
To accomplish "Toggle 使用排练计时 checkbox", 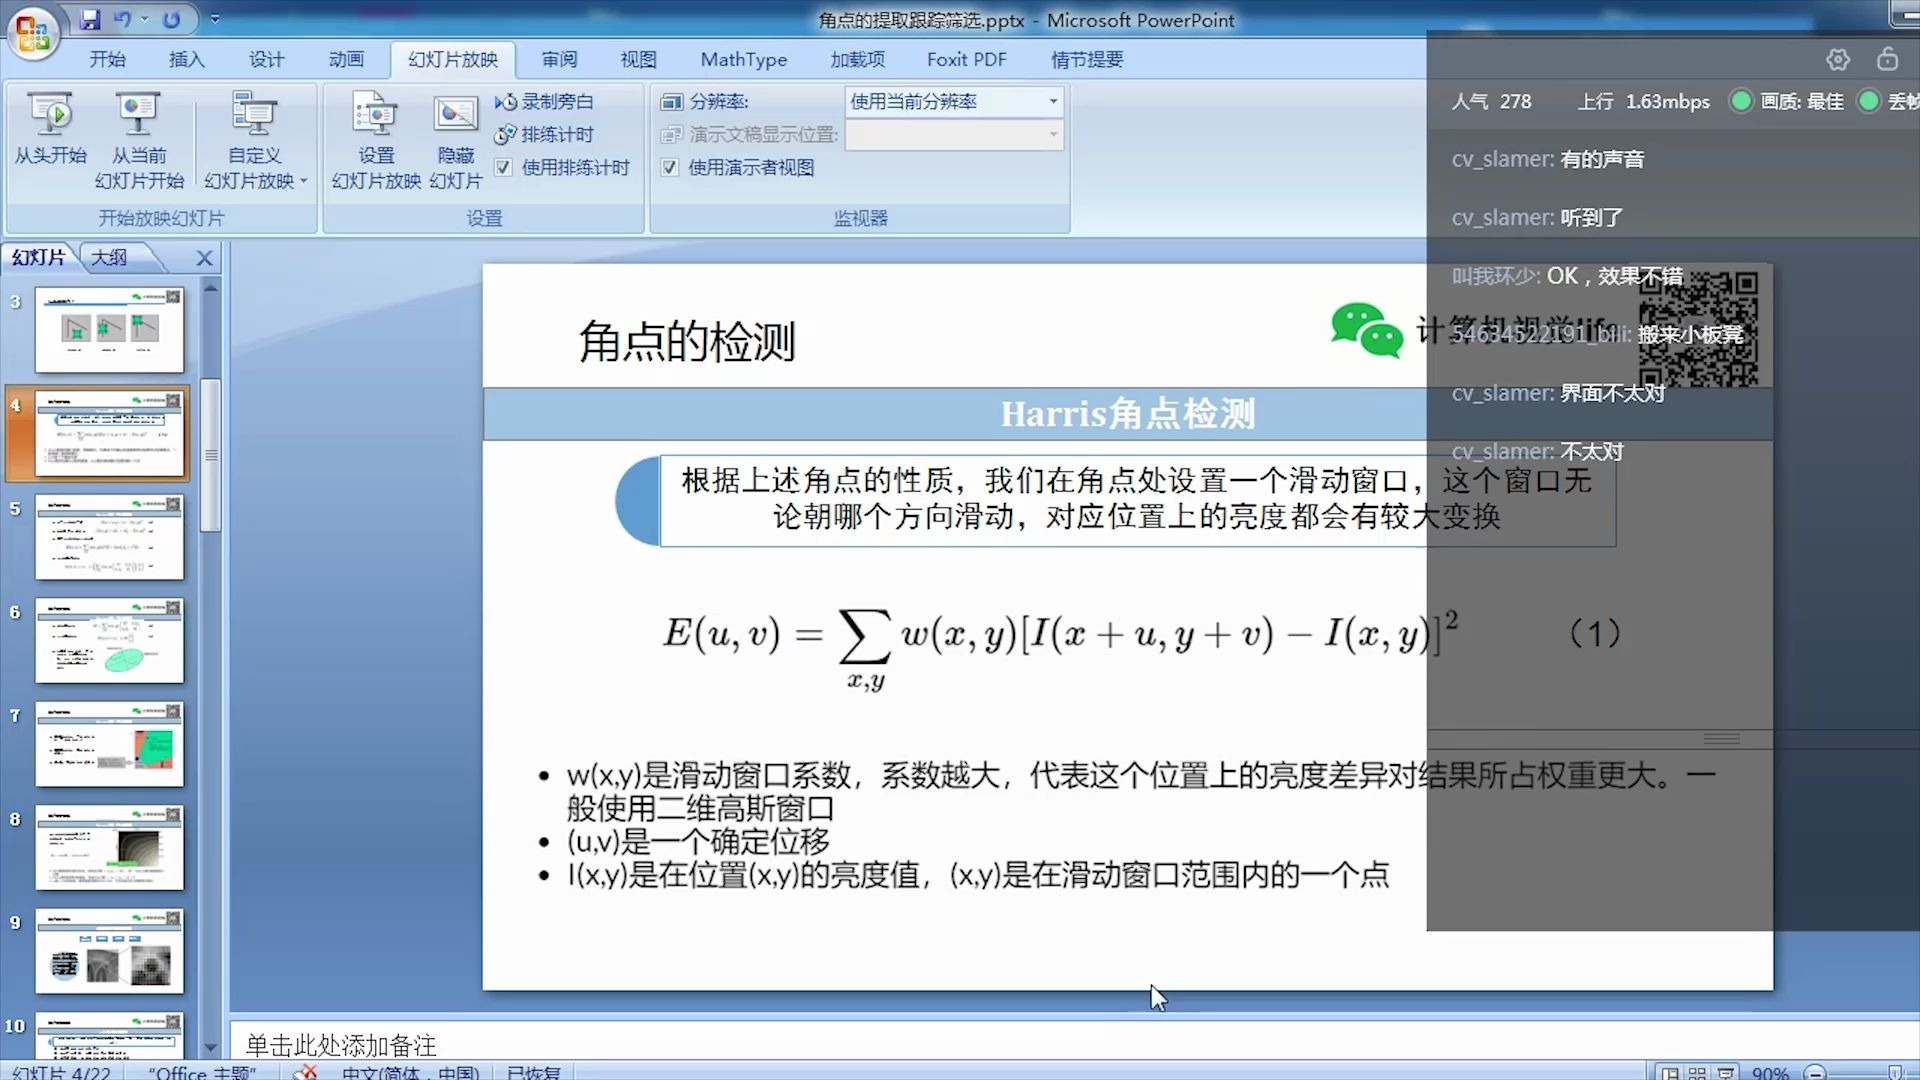I will (x=504, y=167).
